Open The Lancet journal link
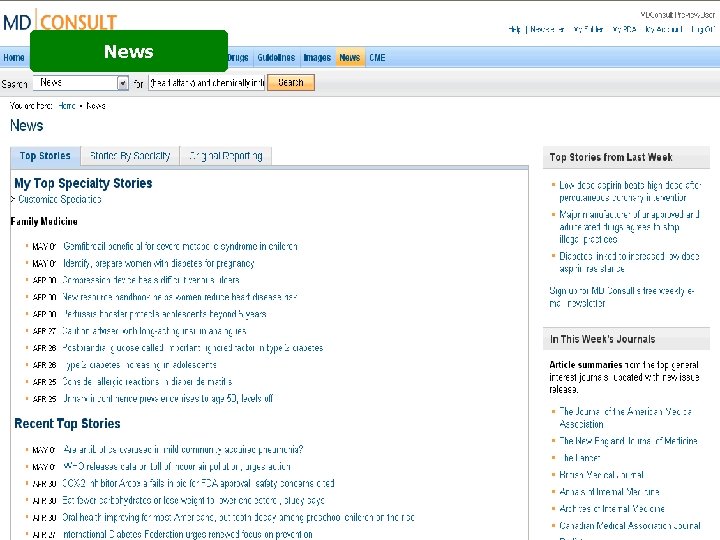The width and height of the screenshot is (720, 540). (580, 458)
